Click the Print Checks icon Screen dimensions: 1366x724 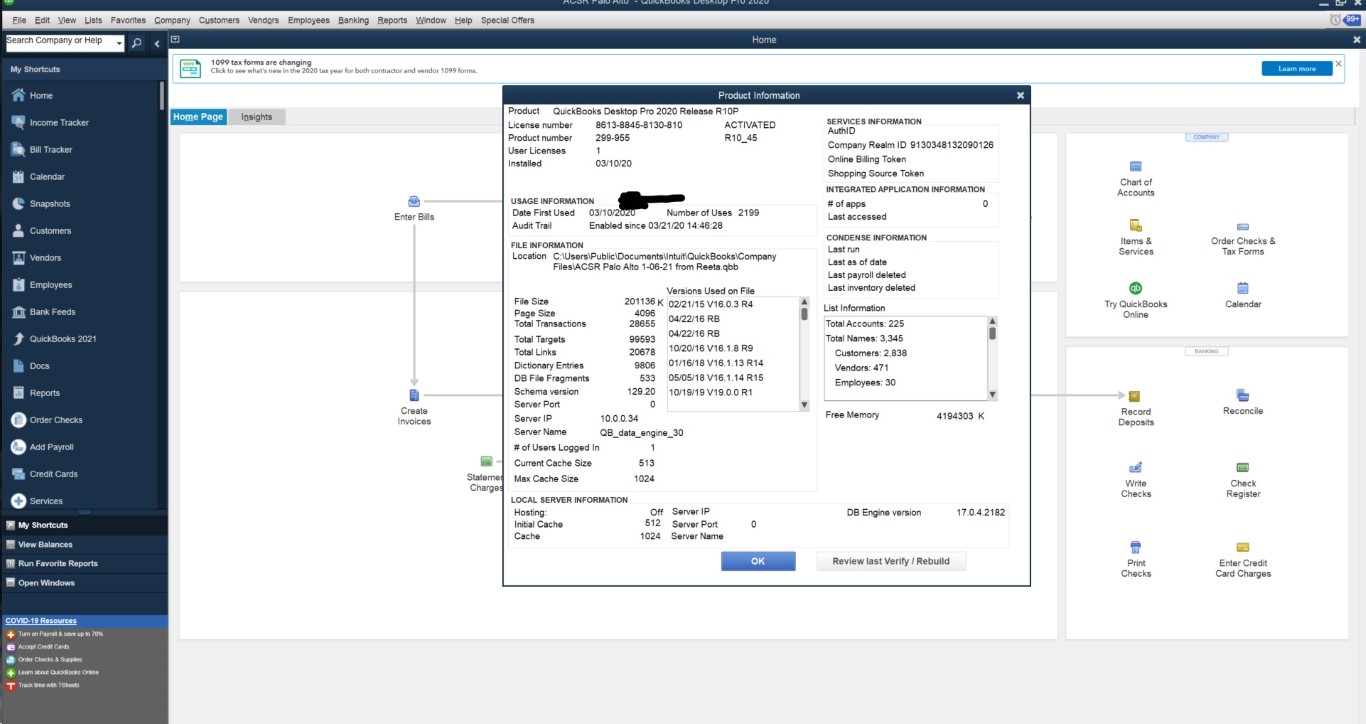(1135, 548)
